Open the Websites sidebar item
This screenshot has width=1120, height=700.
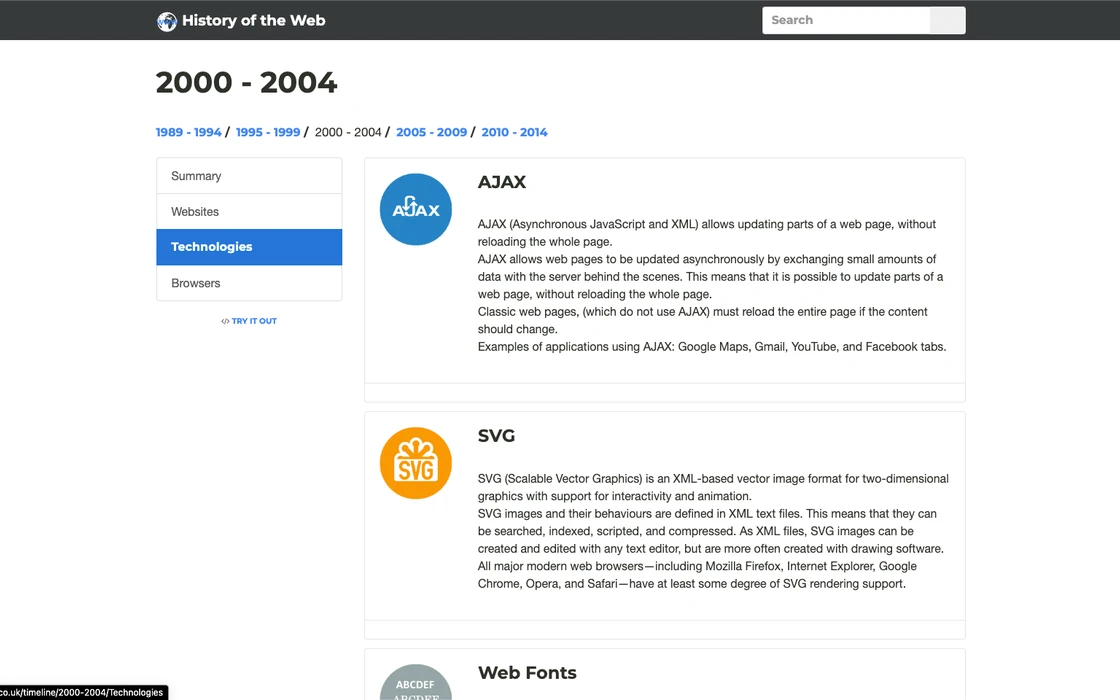(249, 211)
